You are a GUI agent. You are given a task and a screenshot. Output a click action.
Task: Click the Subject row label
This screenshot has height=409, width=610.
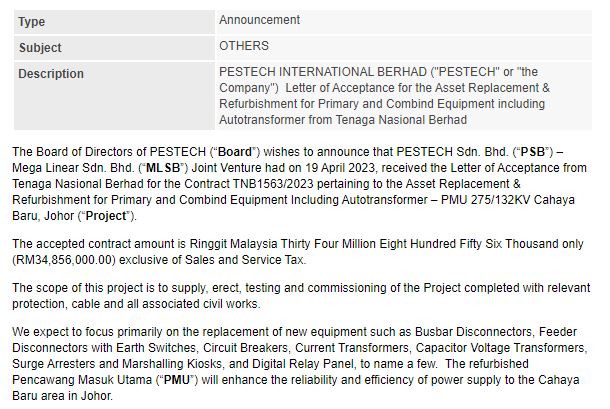[x=40, y=47]
